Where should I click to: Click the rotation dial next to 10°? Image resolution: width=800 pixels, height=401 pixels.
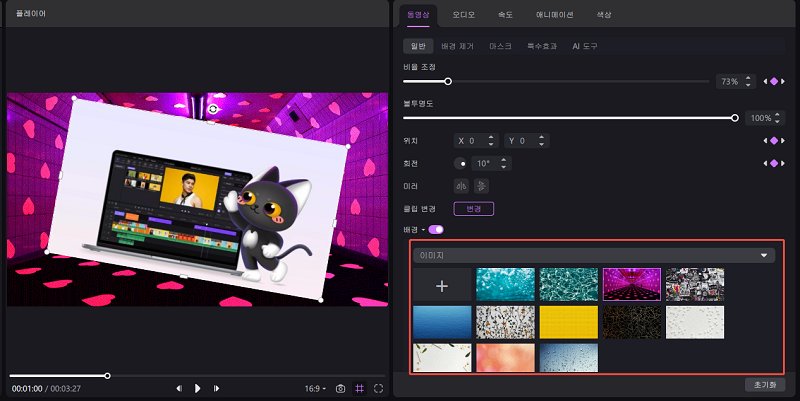(461, 164)
